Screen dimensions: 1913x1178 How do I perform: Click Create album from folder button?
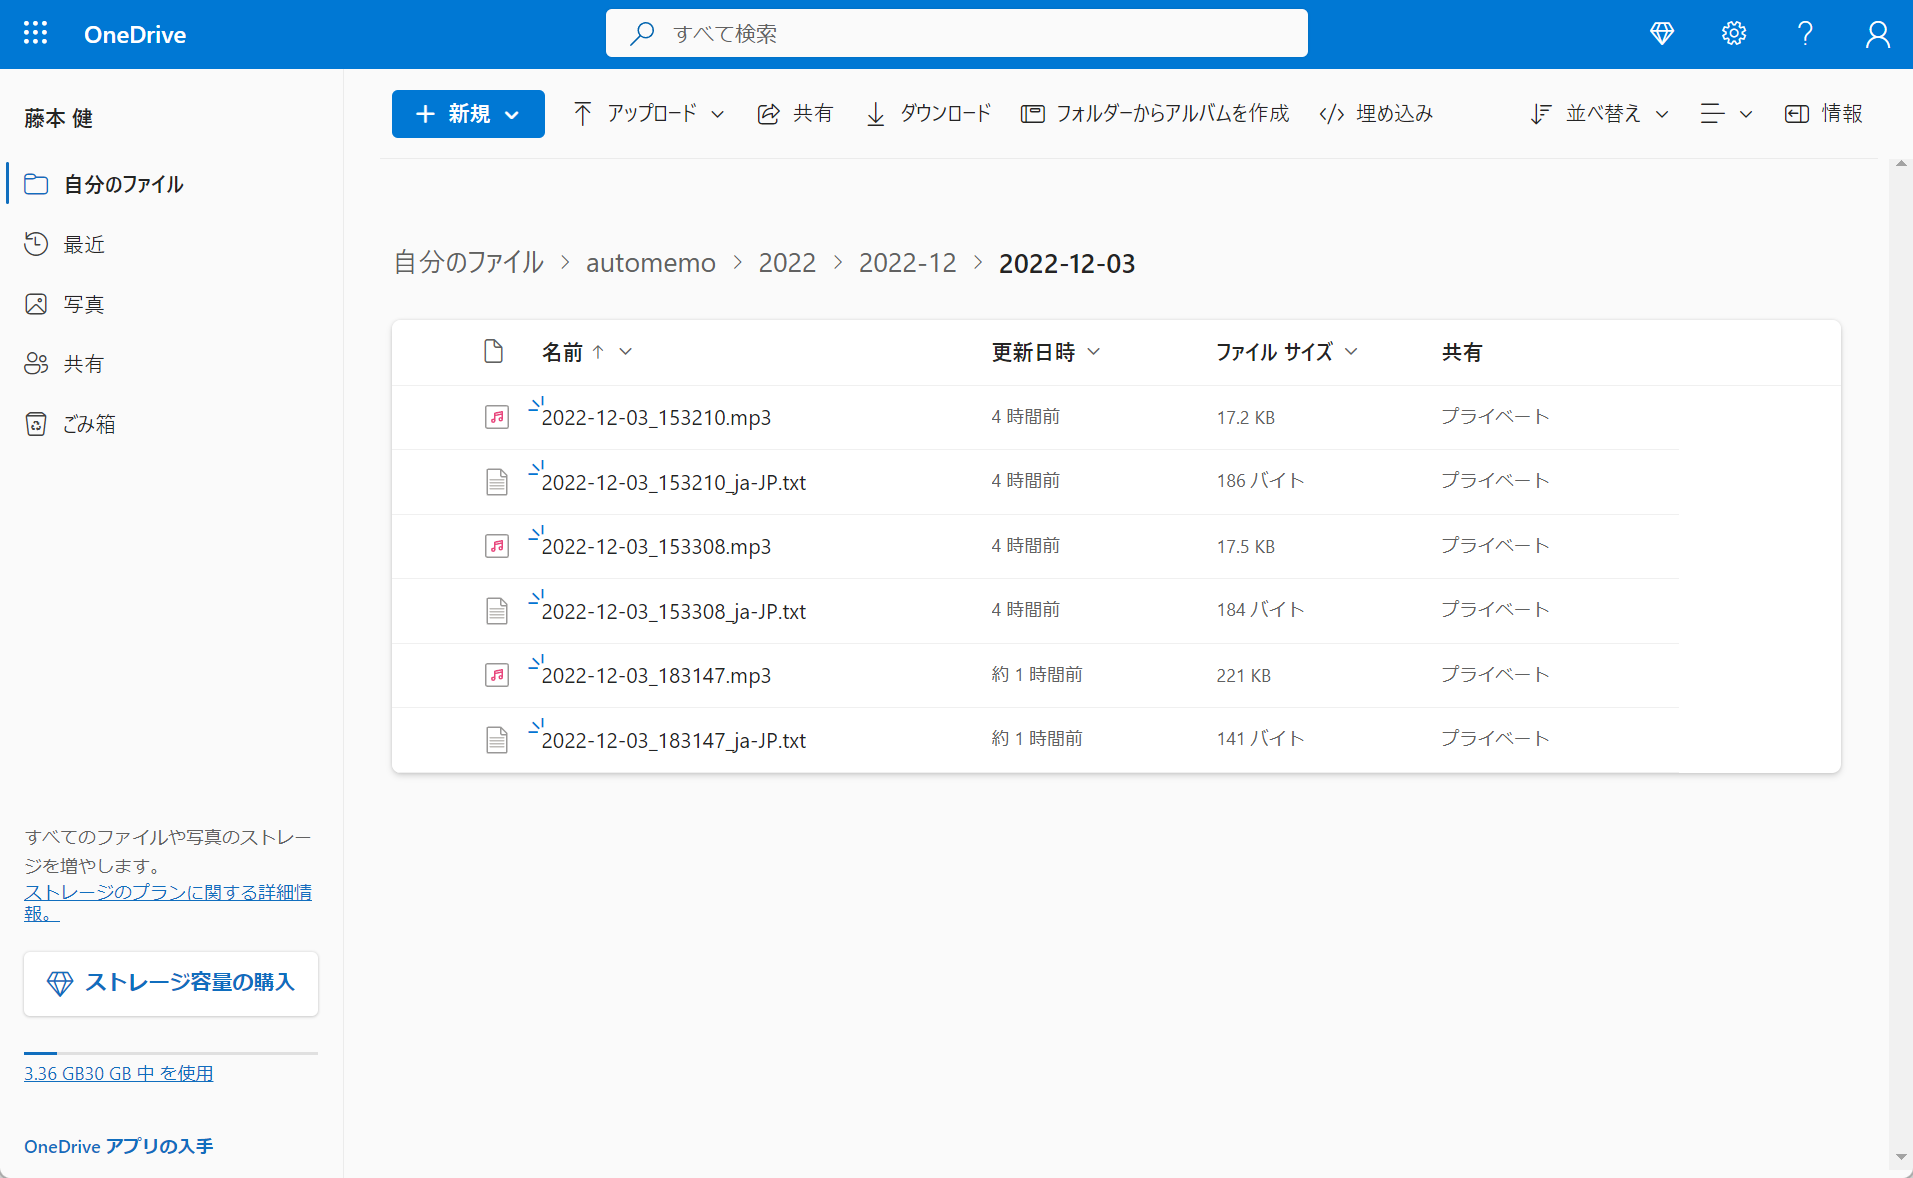click(1155, 114)
